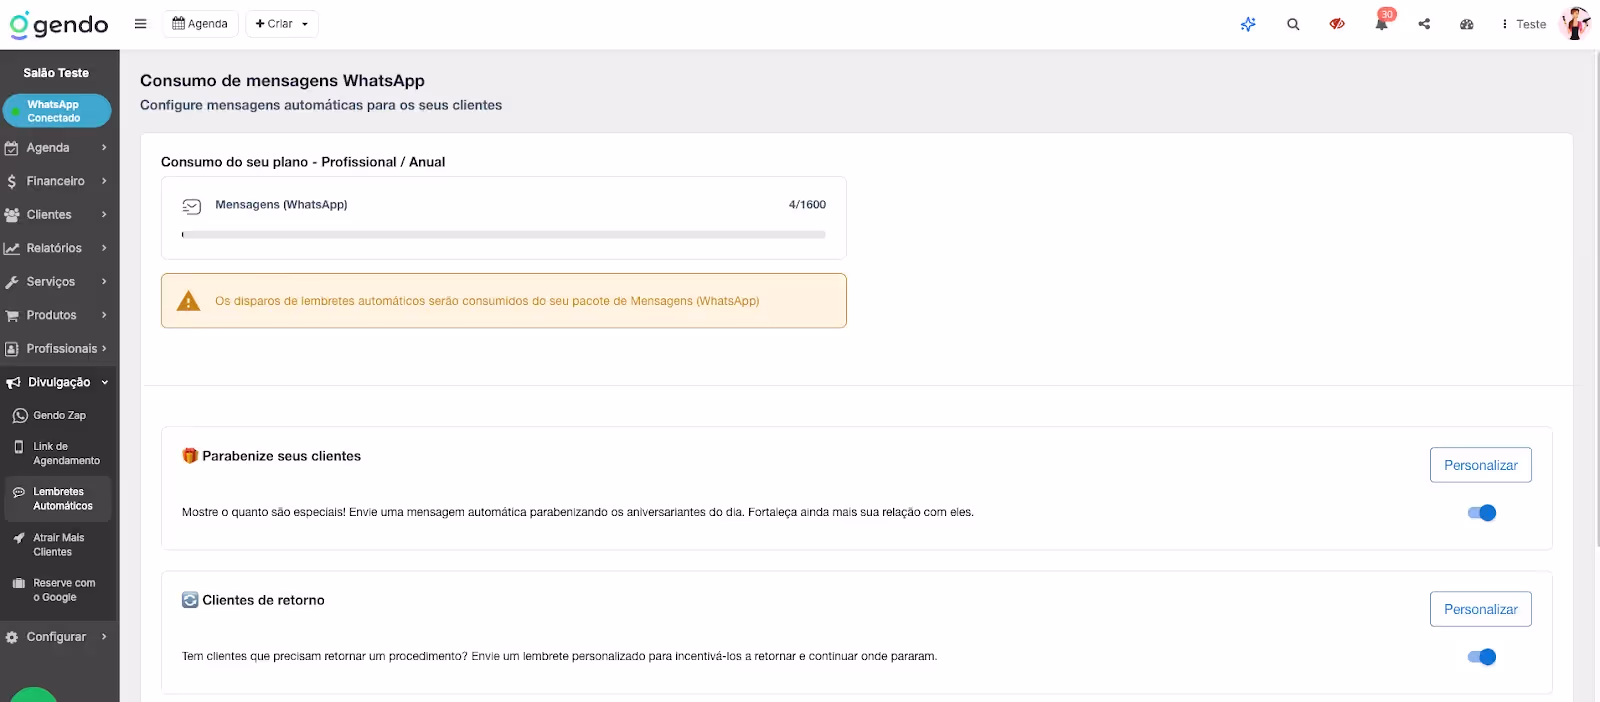Click Salão Teste name in sidebar
The width and height of the screenshot is (1600, 702).
pos(56,73)
